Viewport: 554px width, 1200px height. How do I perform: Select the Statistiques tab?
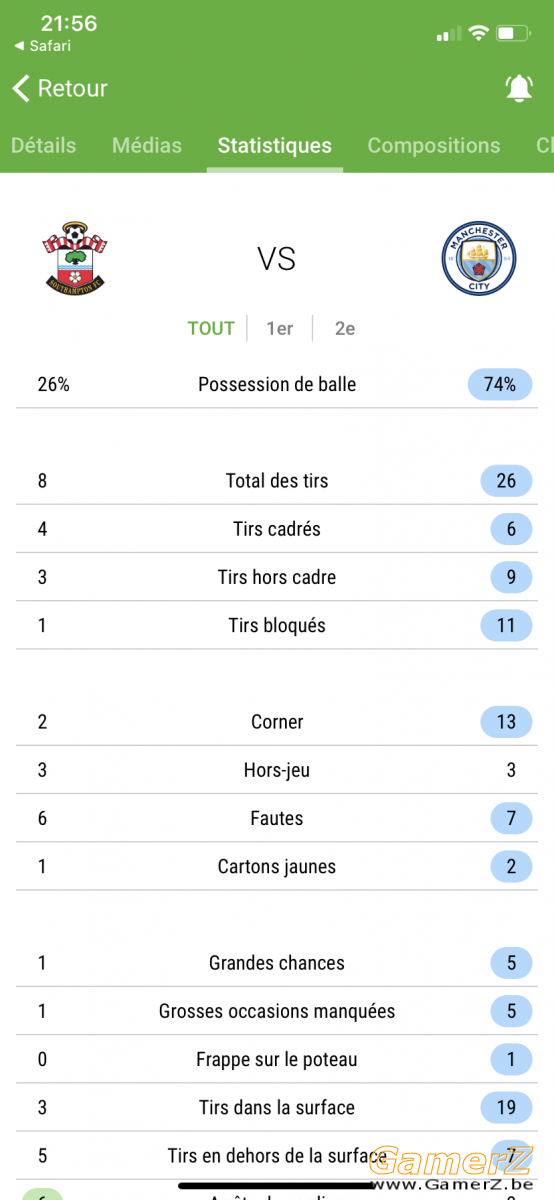[x=275, y=145]
